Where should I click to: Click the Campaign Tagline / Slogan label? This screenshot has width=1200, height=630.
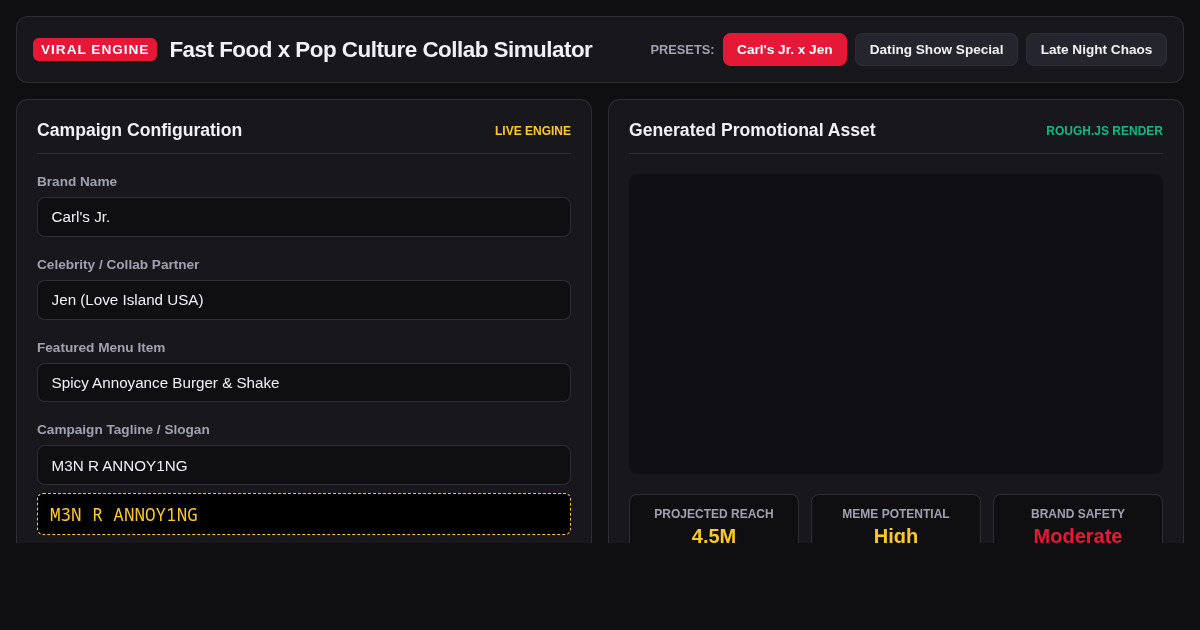coord(123,429)
